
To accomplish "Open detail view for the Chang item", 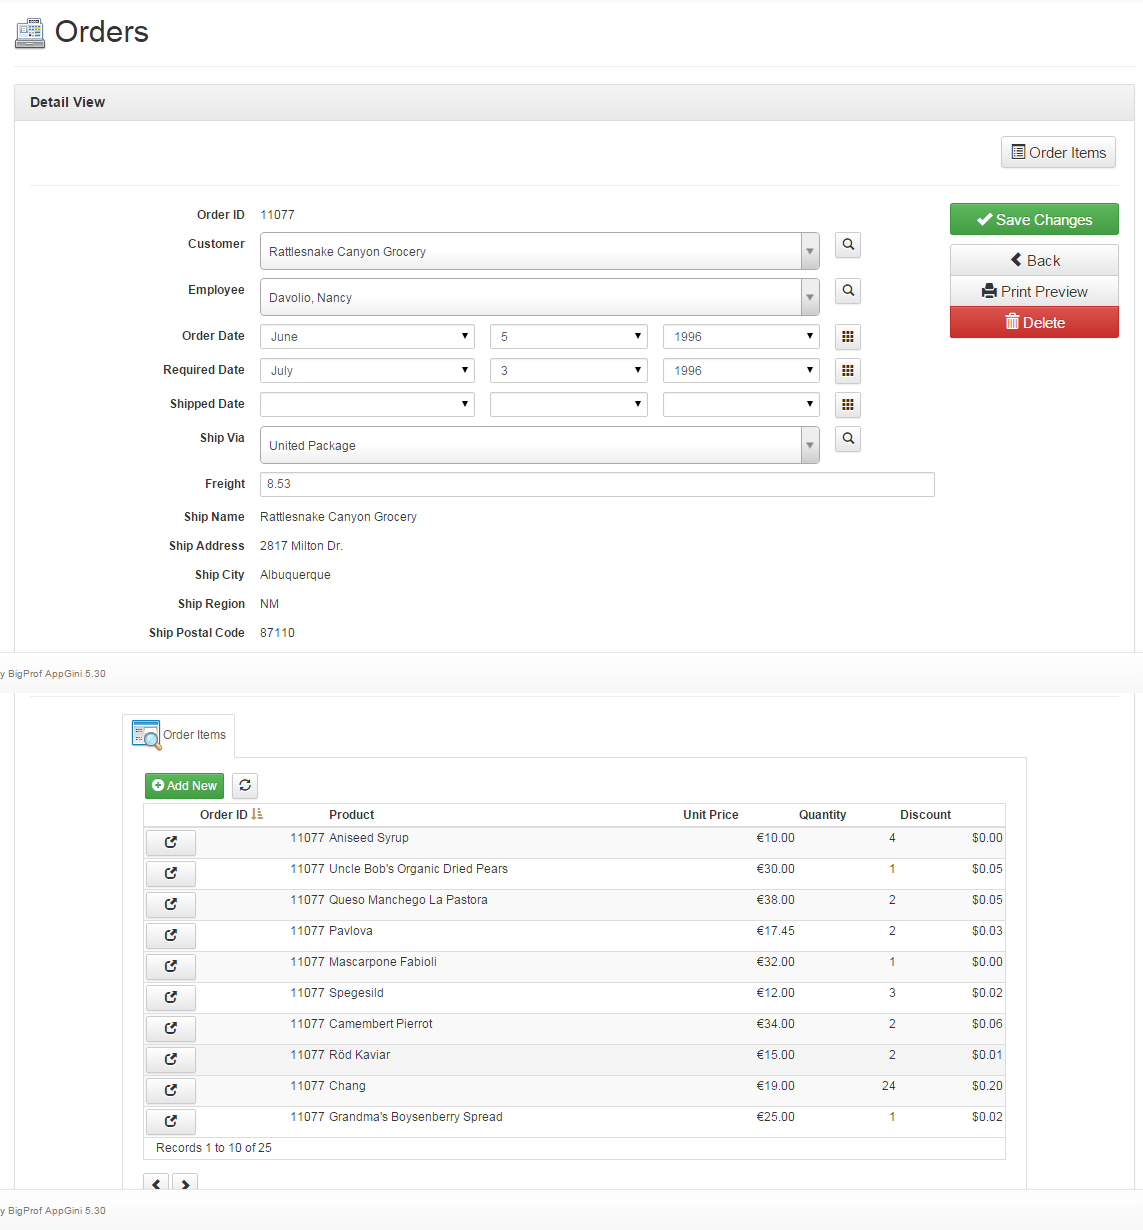I will 170,1090.
